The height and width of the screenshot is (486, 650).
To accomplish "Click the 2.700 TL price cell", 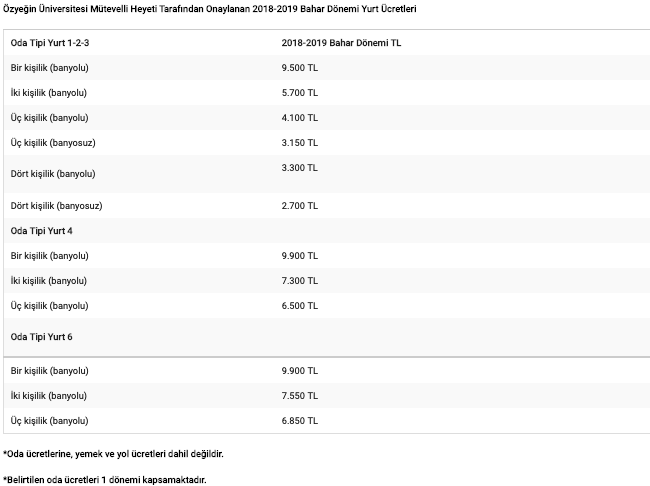I will [300, 206].
